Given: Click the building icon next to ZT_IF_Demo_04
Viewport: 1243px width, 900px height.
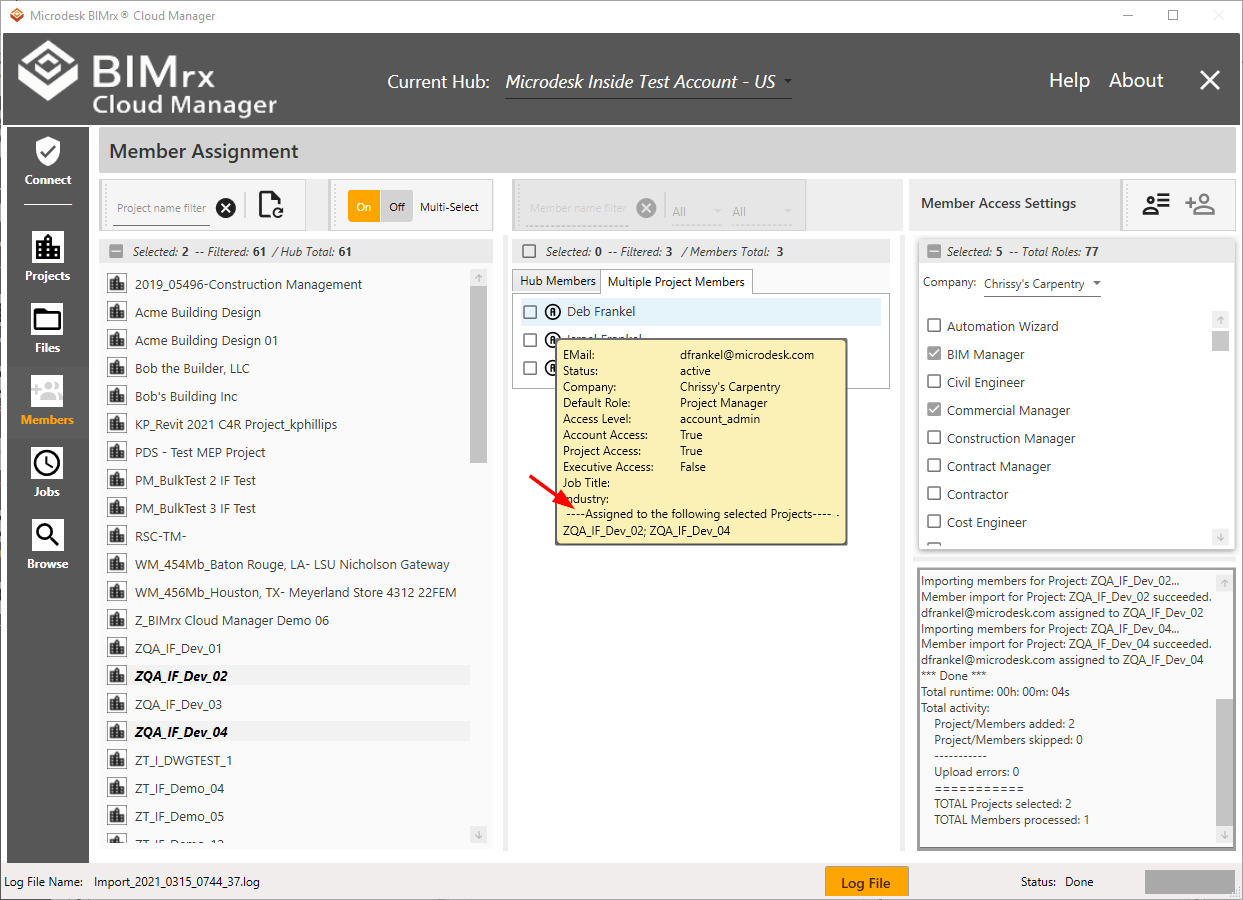Looking at the screenshot, I should click(116, 788).
